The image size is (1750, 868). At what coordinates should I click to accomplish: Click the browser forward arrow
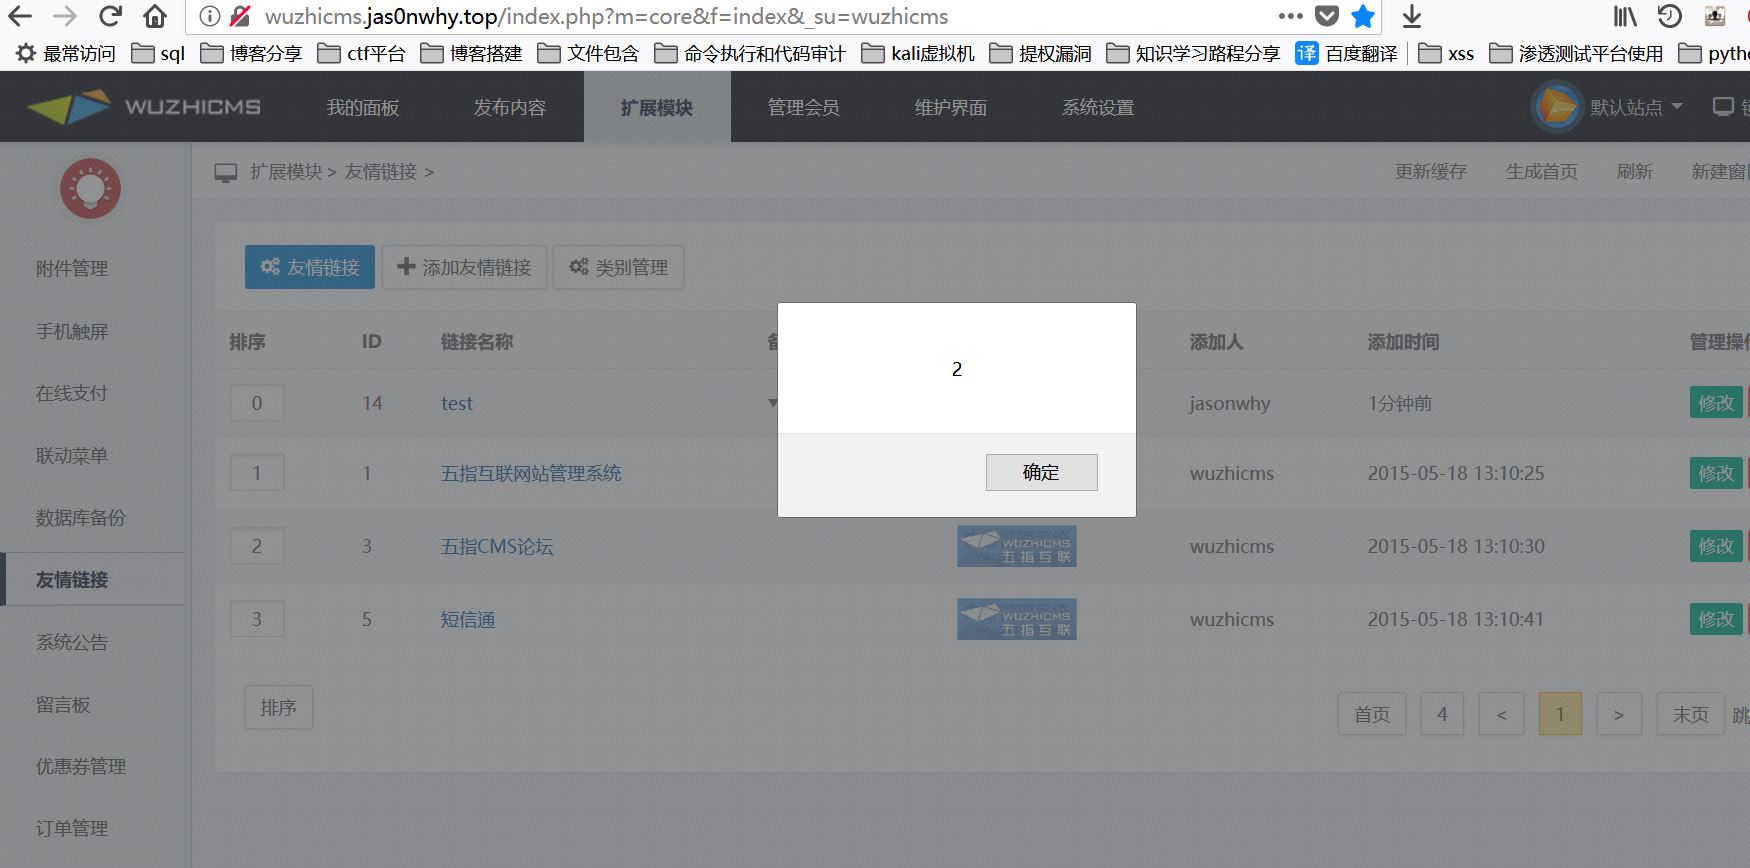pos(65,16)
